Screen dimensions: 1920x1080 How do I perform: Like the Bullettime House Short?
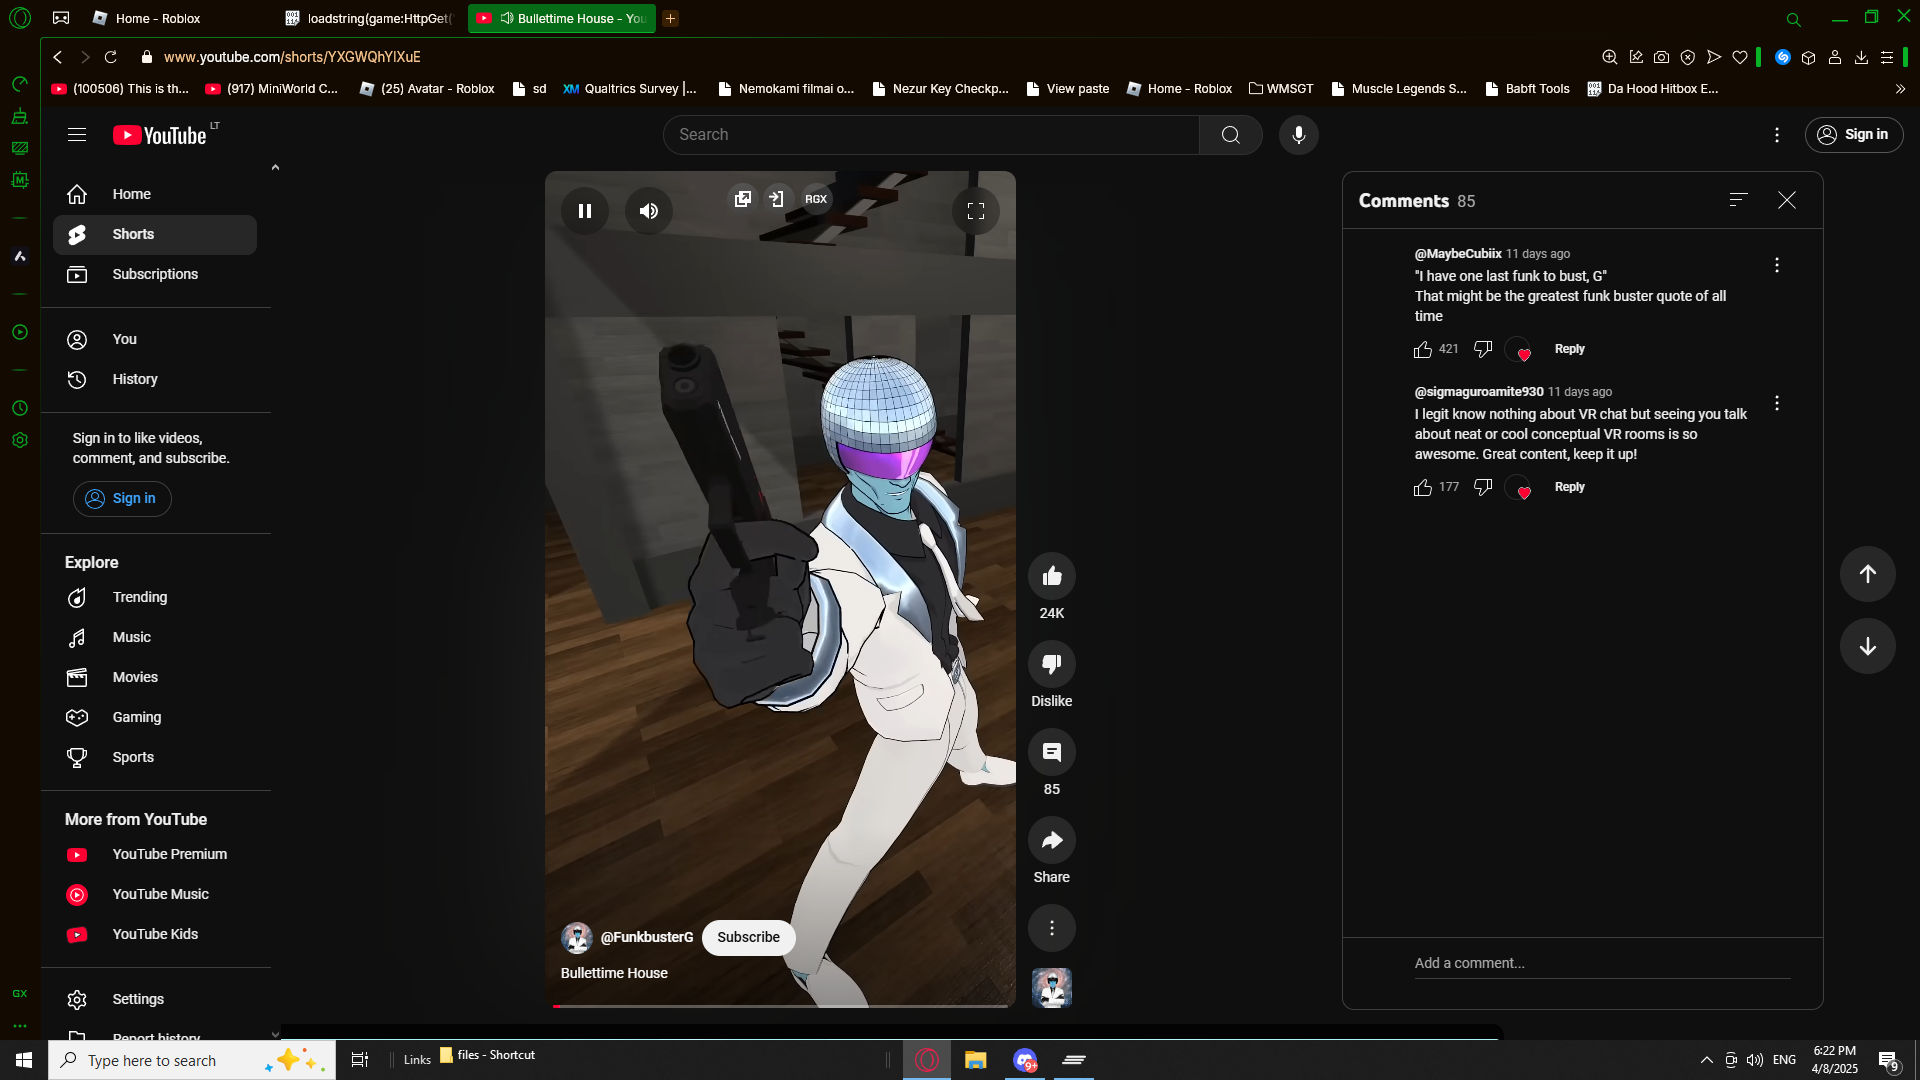click(x=1051, y=576)
